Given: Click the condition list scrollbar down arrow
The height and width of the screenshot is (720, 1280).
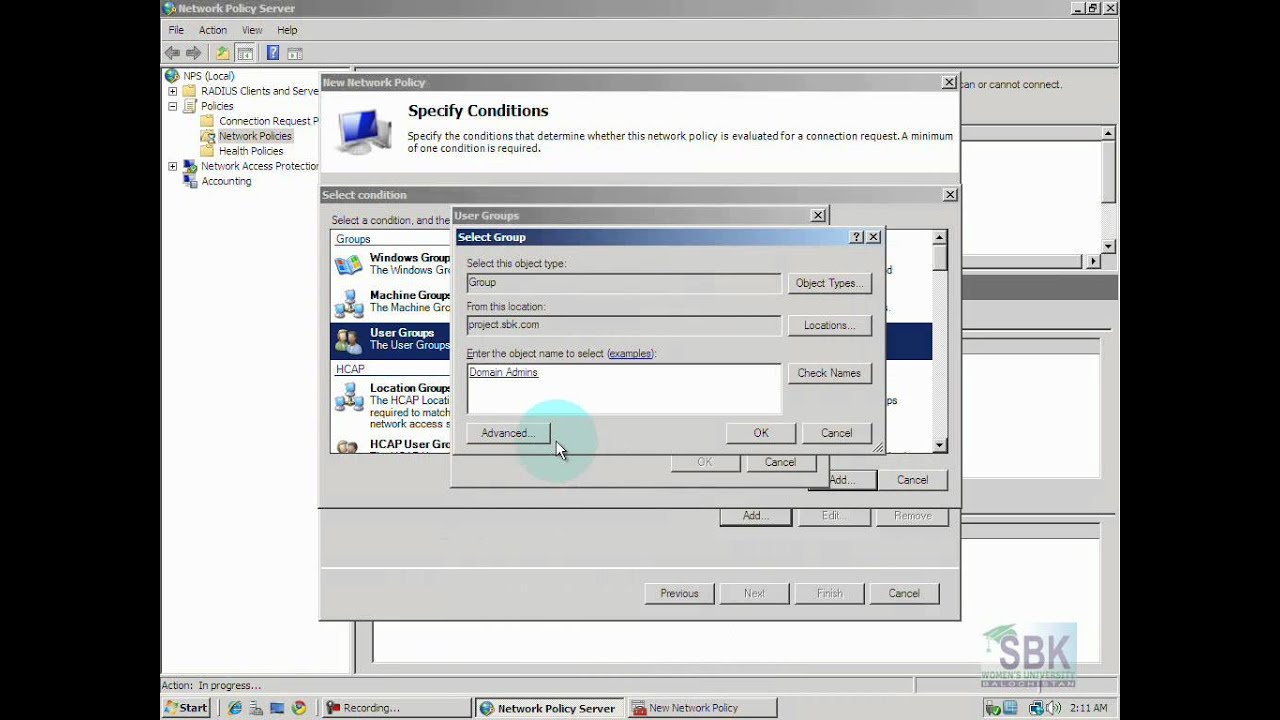Looking at the screenshot, I should 939,446.
